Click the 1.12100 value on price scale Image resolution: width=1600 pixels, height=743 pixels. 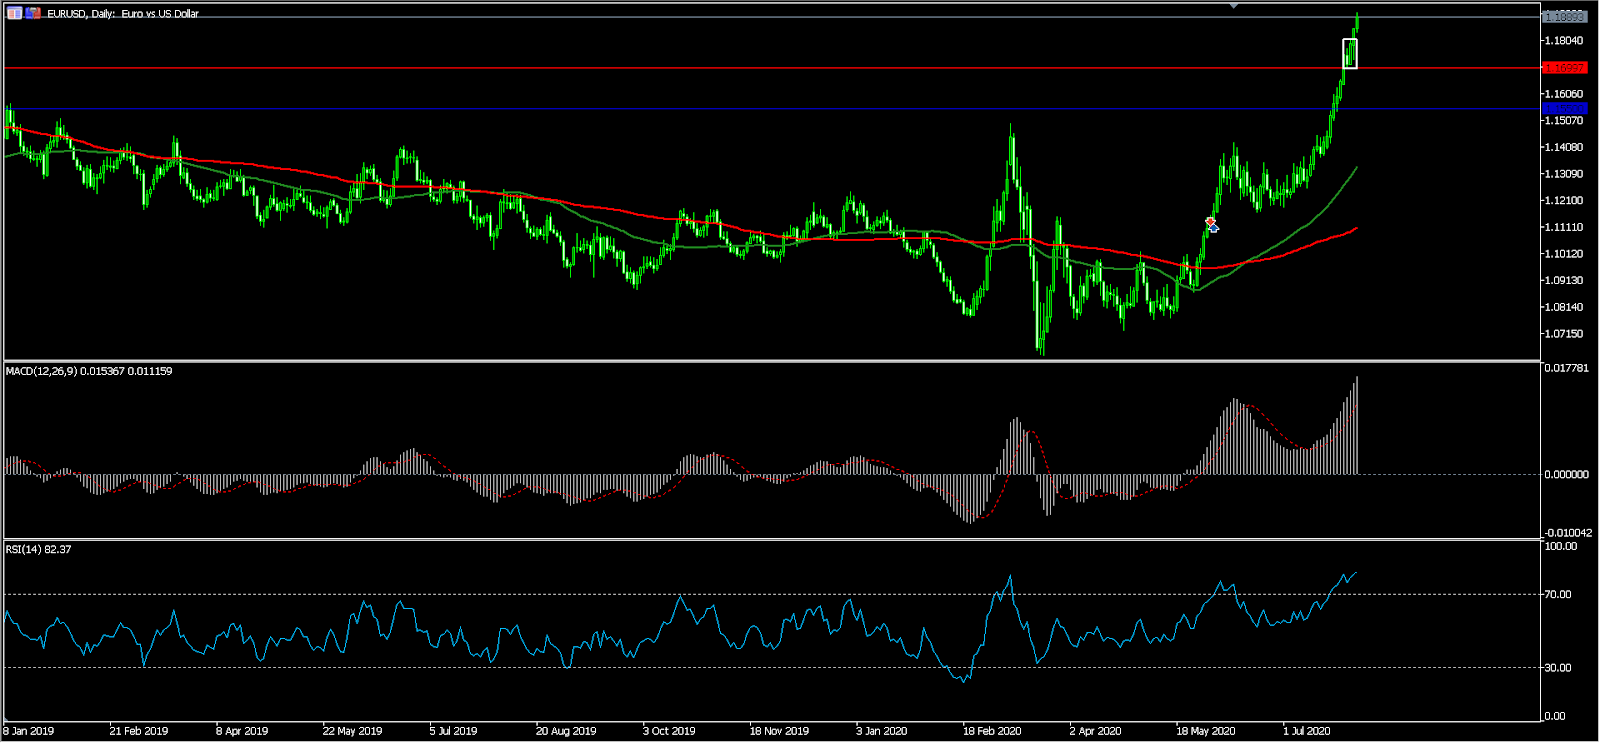tap(1563, 201)
